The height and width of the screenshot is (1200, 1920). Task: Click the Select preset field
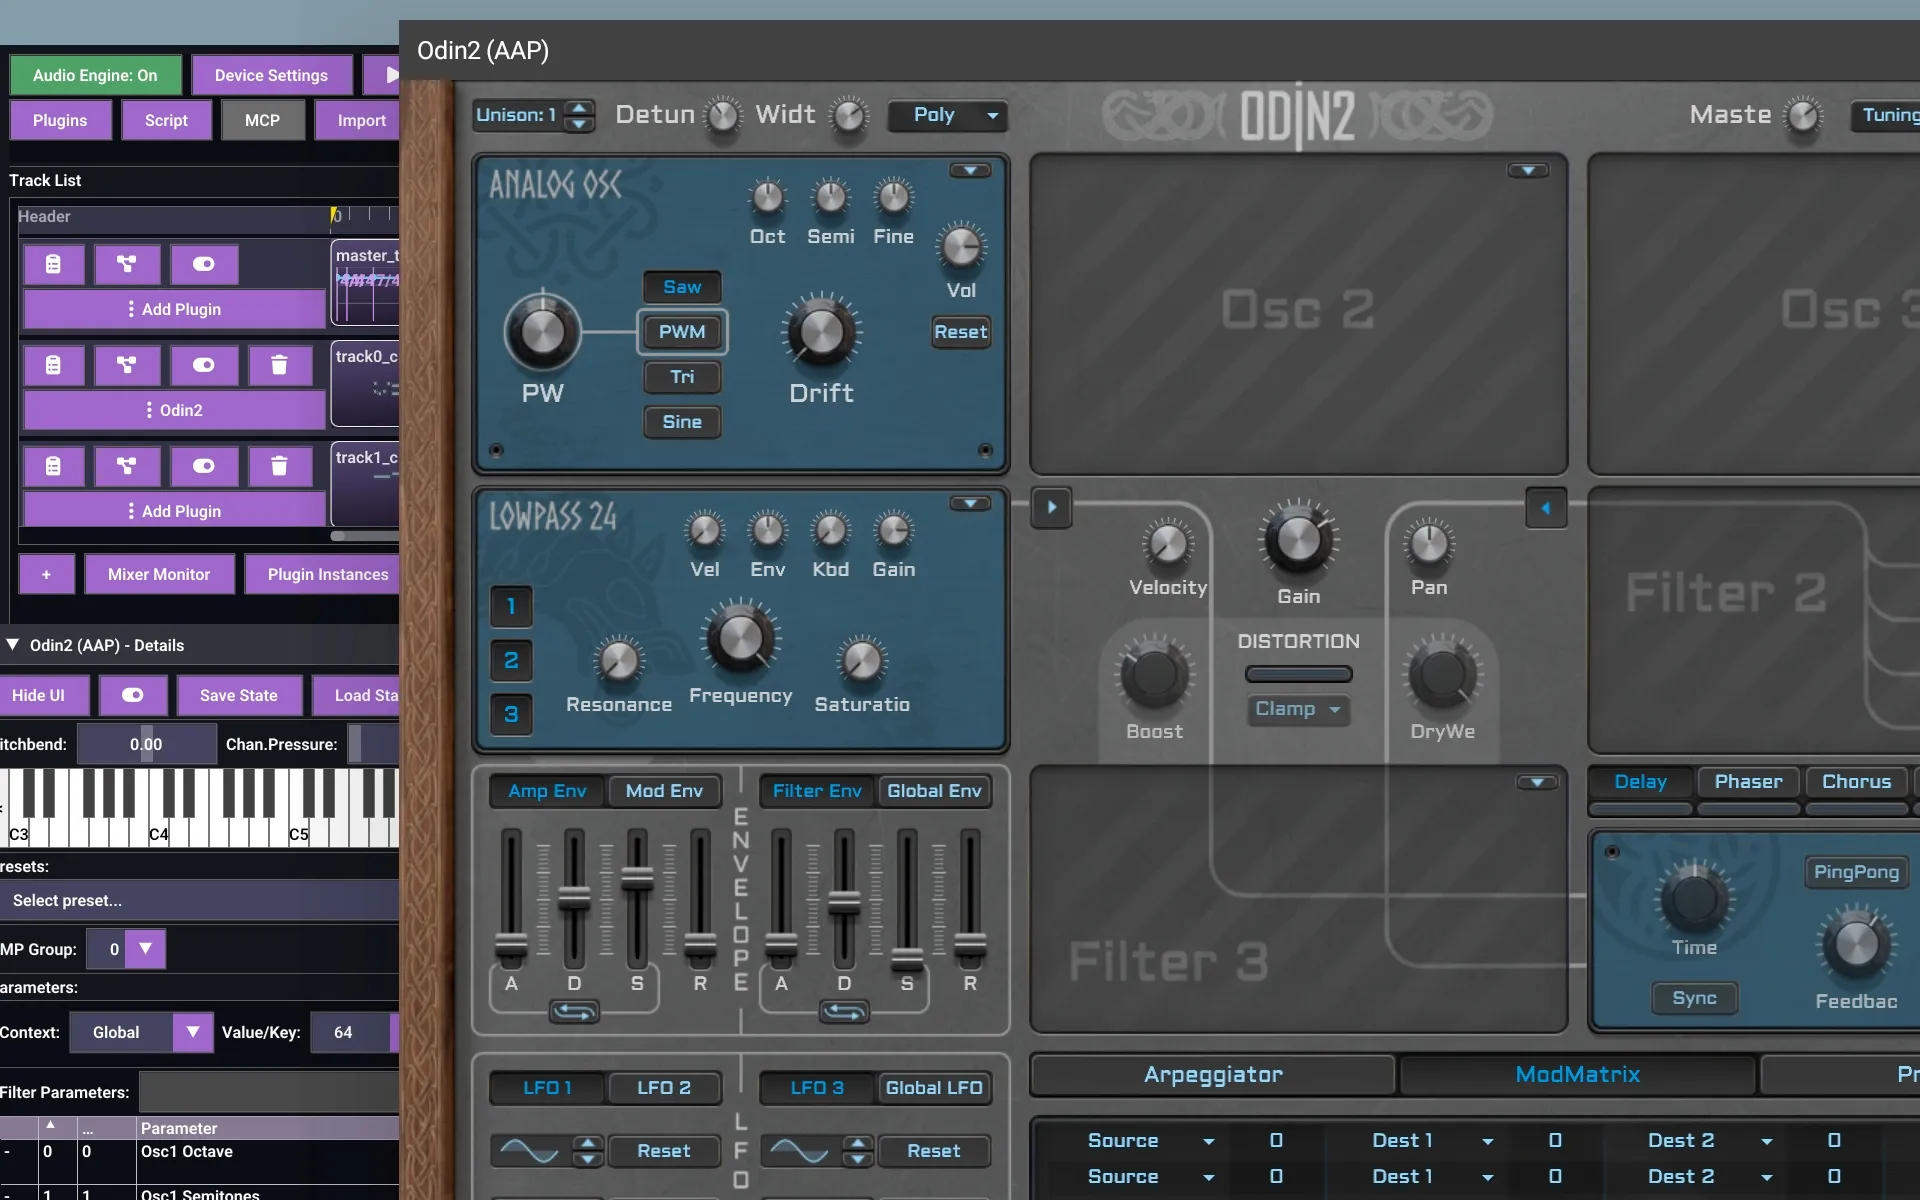(x=200, y=900)
